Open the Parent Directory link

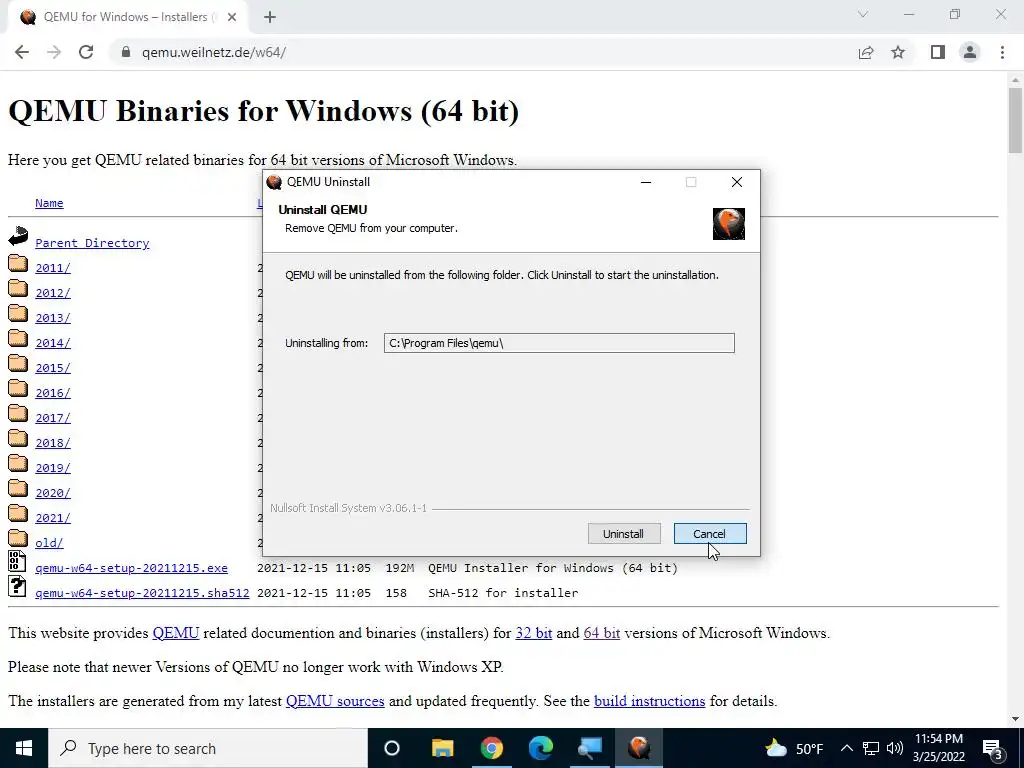[x=92, y=243]
